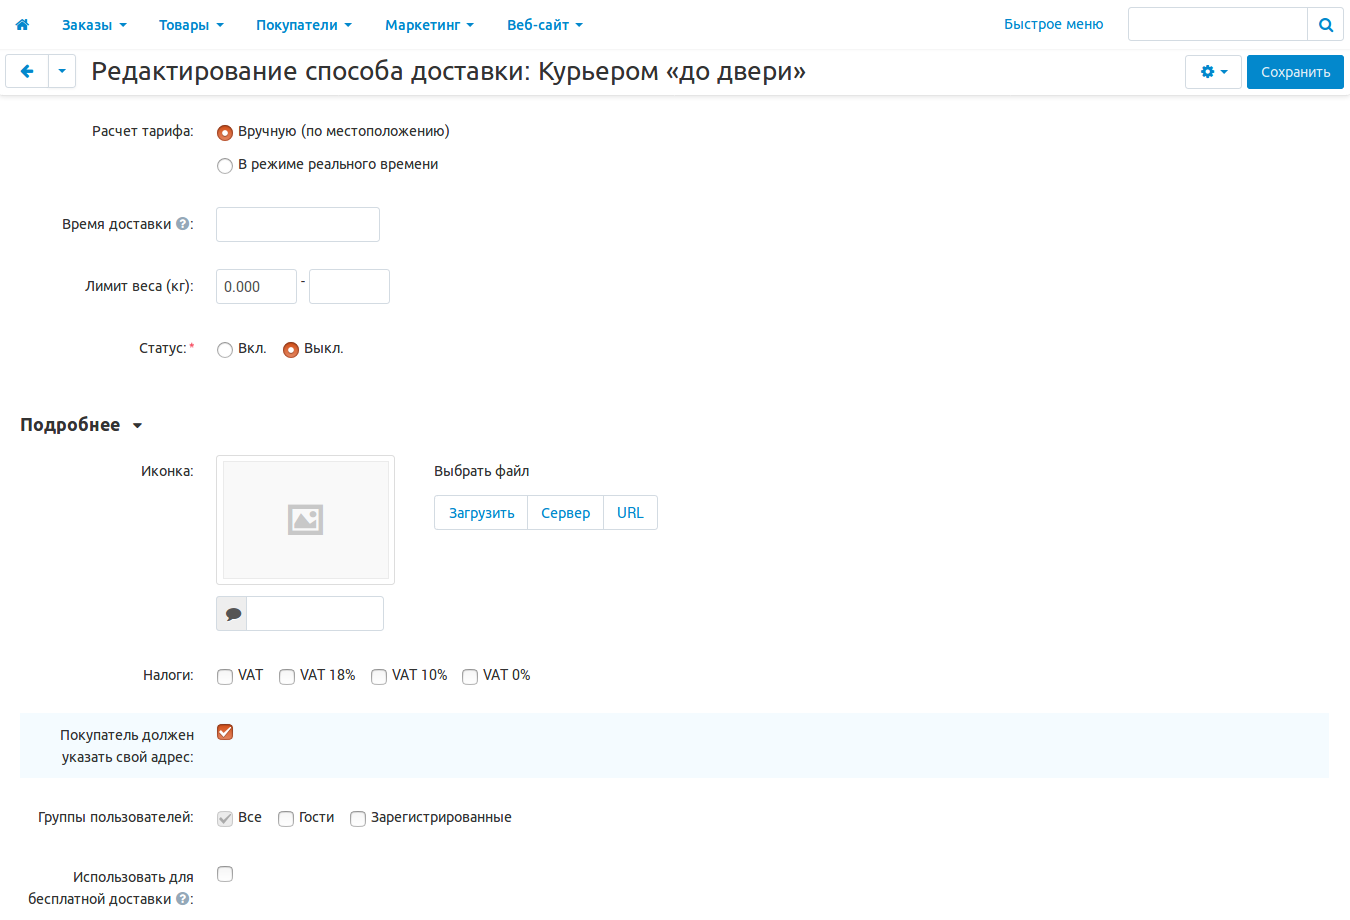Click the Время доставки input field

[x=298, y=225]
